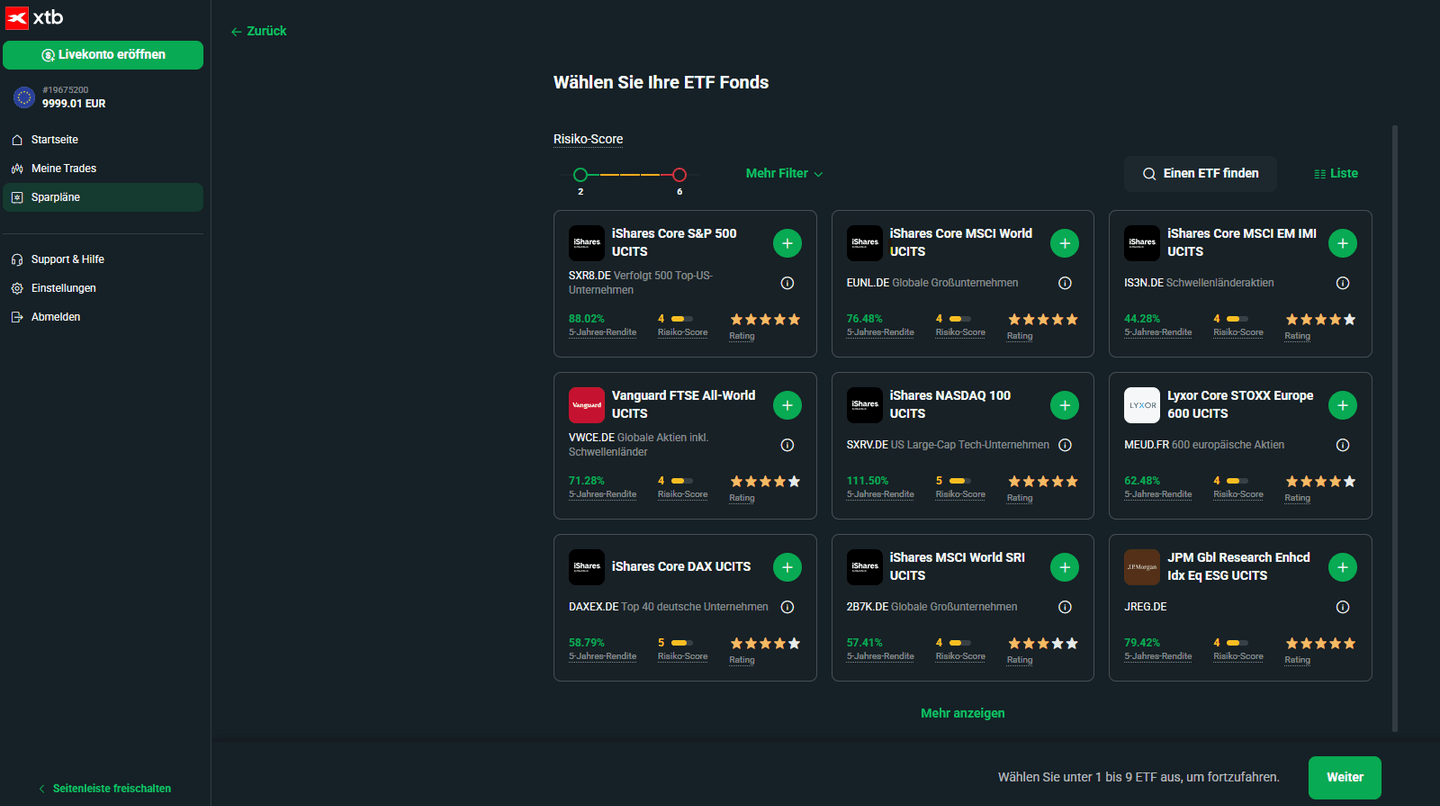The width and height of the screenshot is (1440, 806).
Task: Click the Risiko-Score value on the DAX card
Action: point(661,643)
